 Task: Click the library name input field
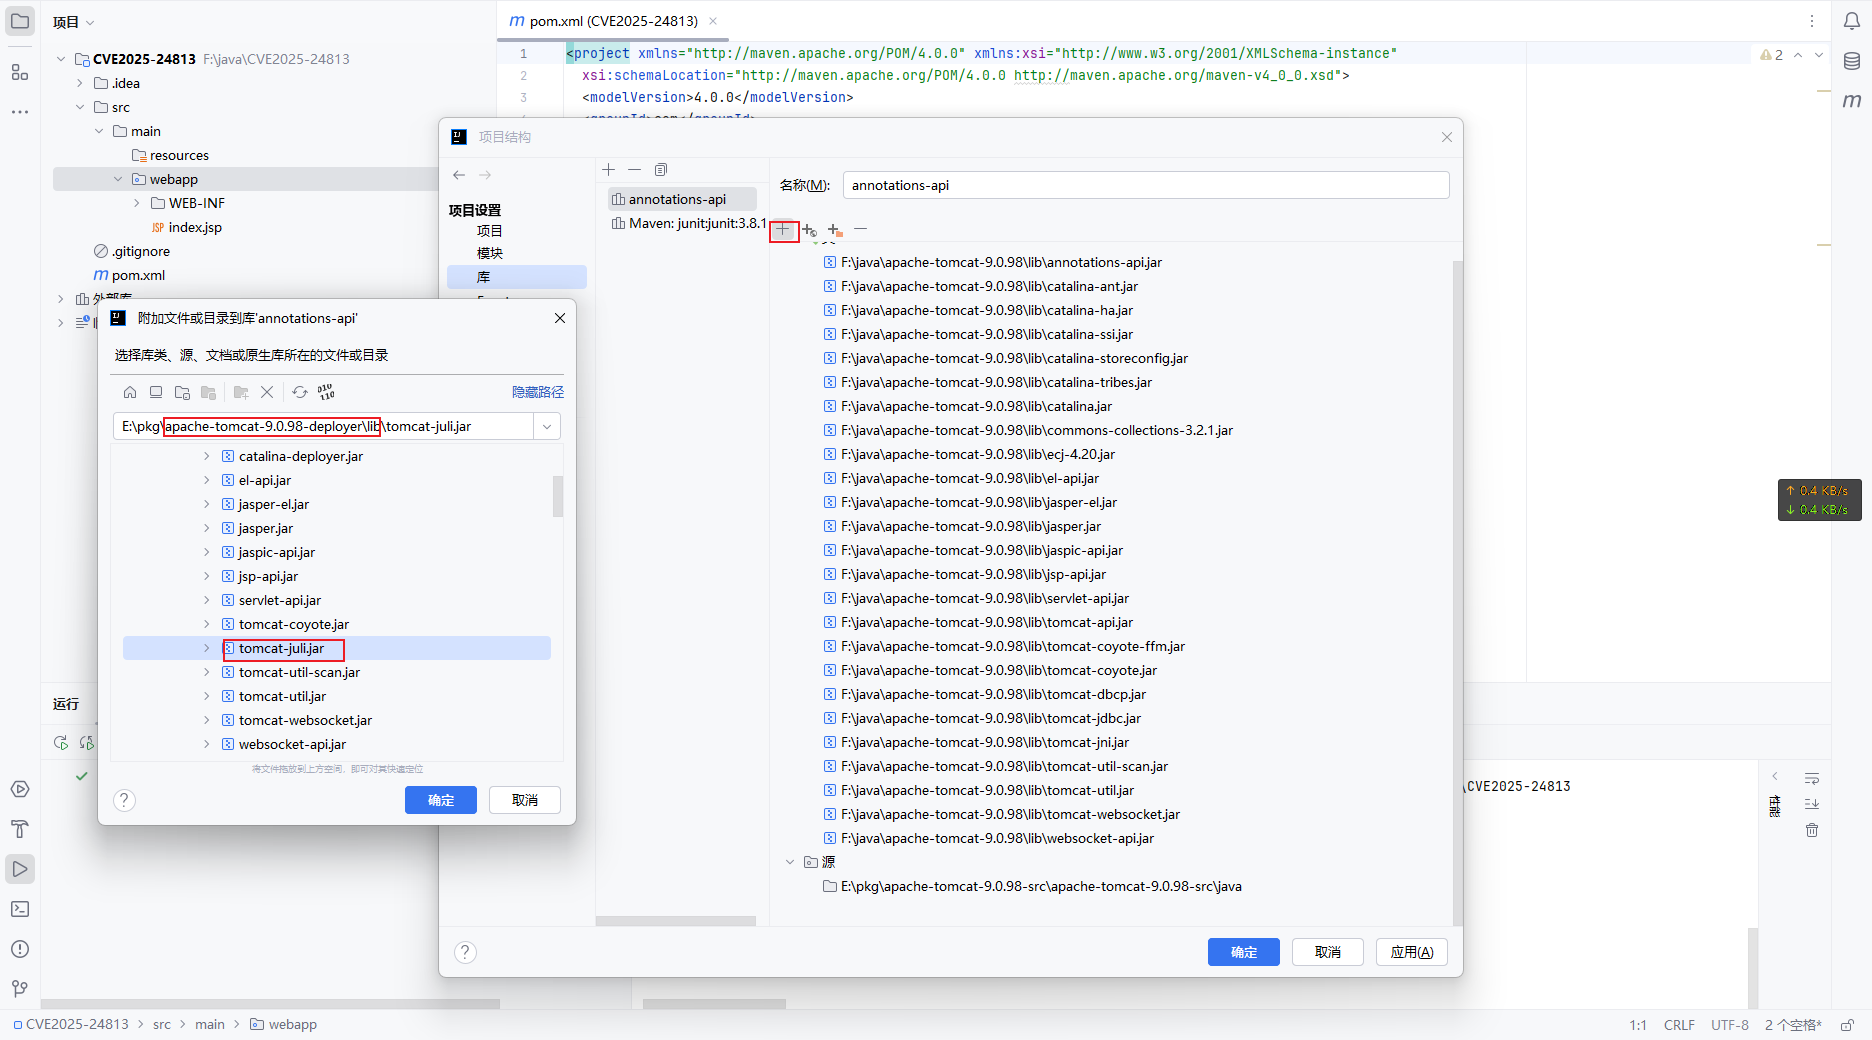coord(1146,185)
